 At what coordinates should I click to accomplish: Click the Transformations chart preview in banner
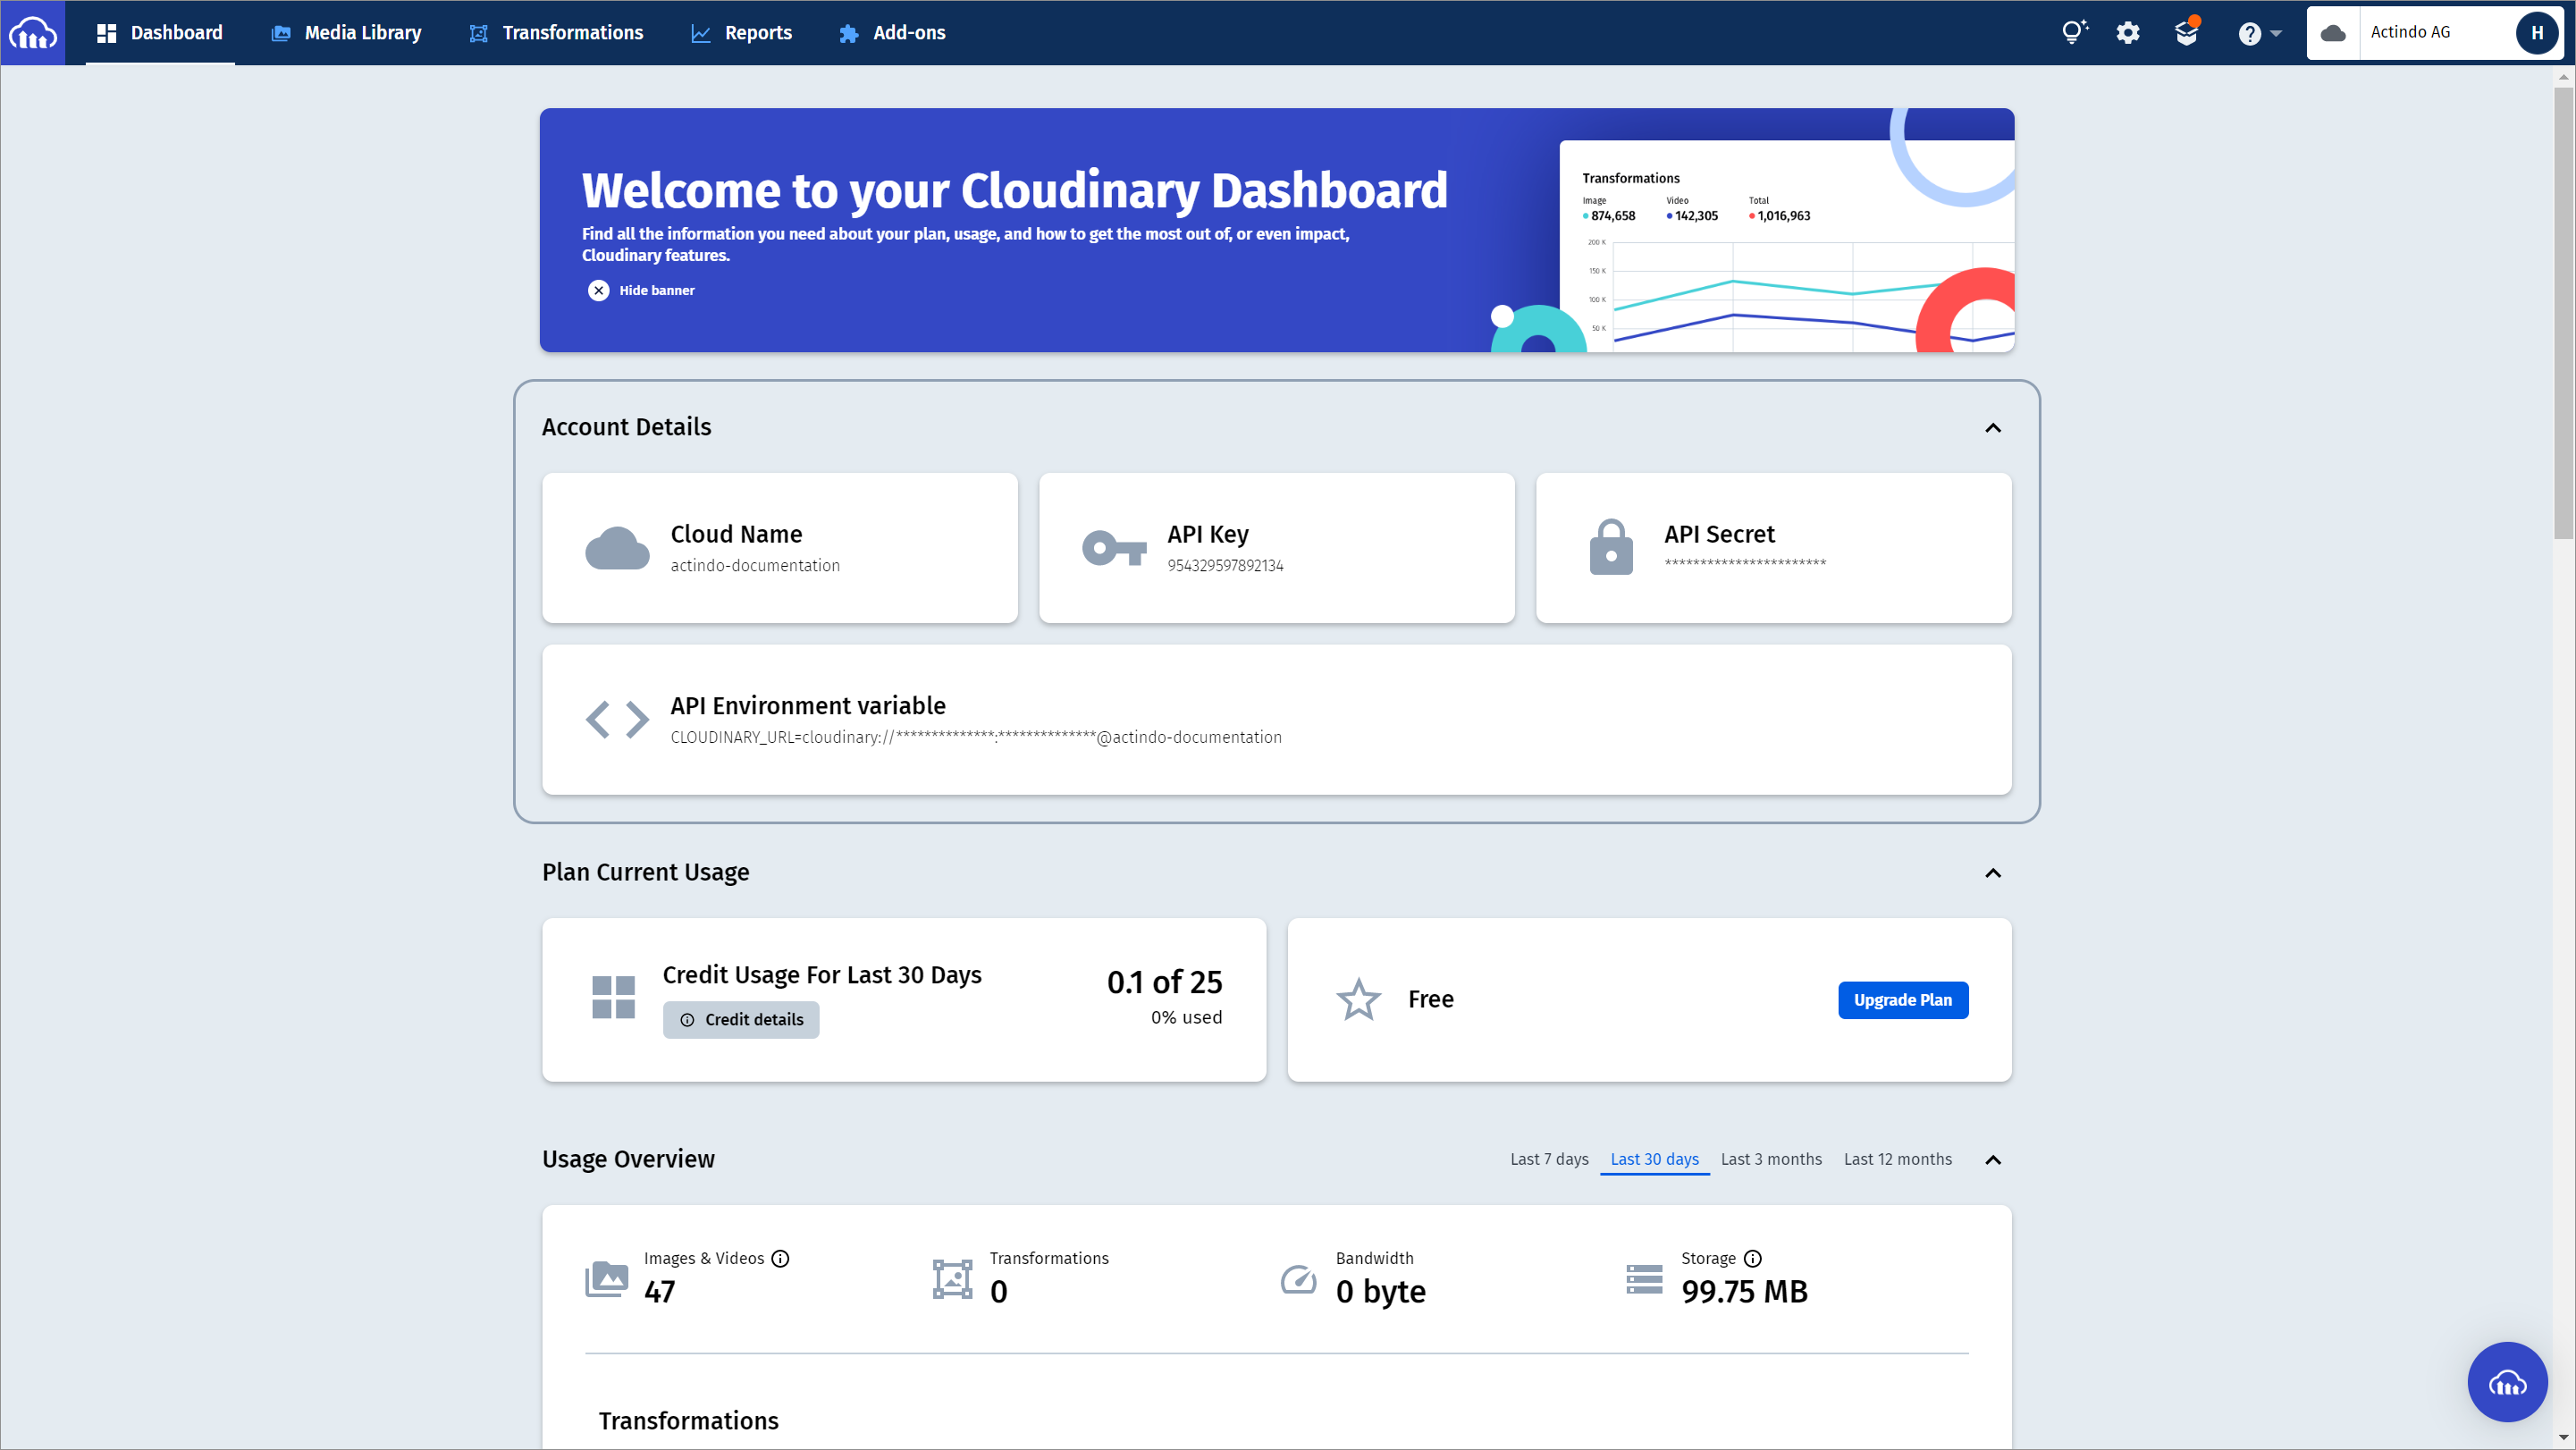[x=1786, y=246]
